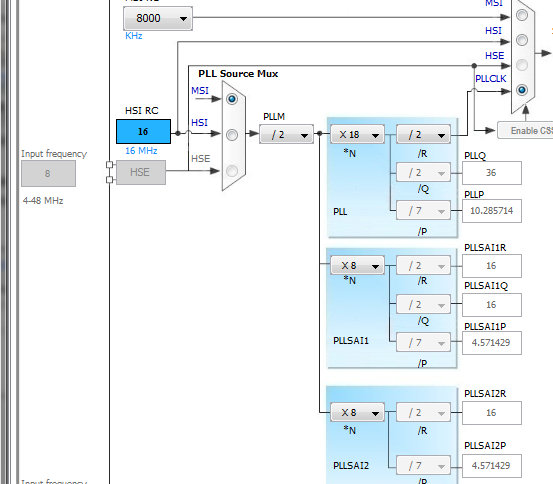
Task: Select MSI in PLL Source Mux
Action: 232,99
